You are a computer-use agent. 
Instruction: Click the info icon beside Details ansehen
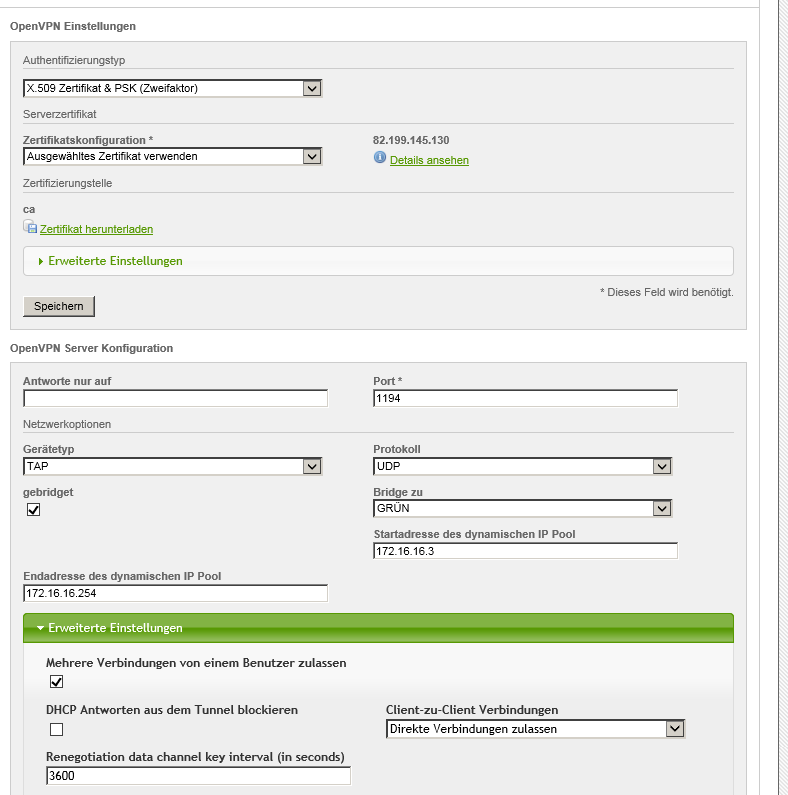(x=380, y=158)
